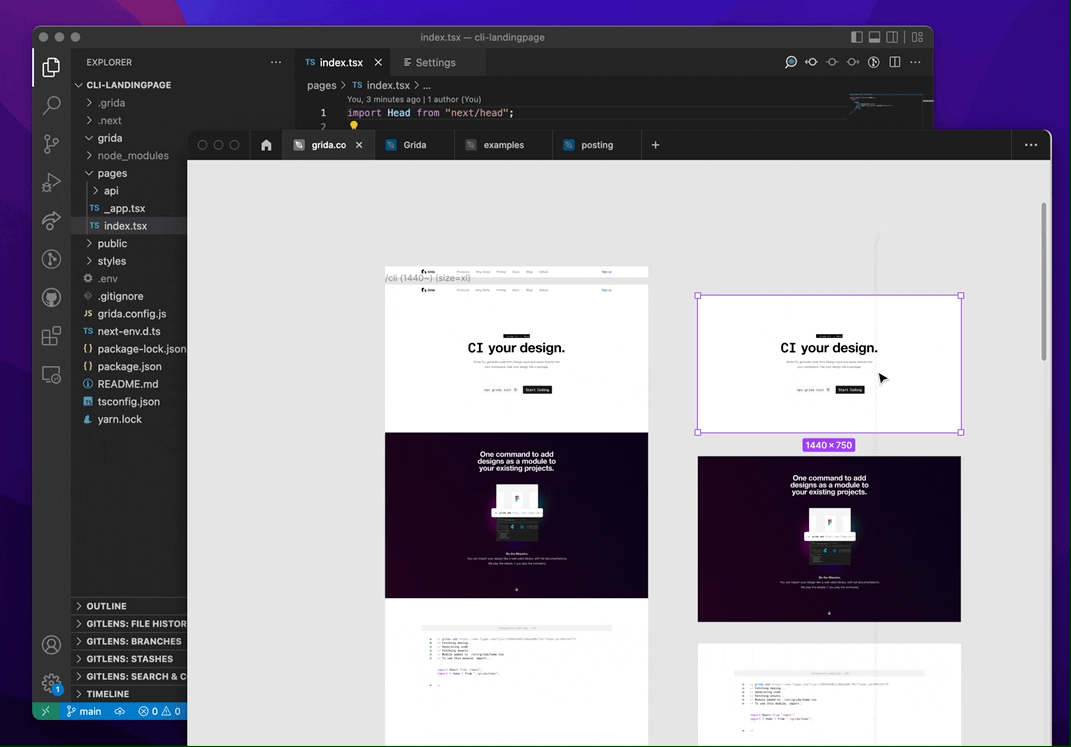Click the home icon in Grida window

point(266,145)
